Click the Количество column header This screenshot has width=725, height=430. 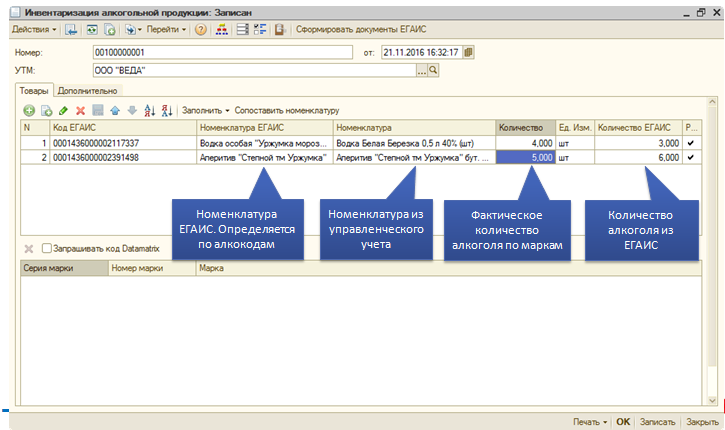pyautogui.click(x=525, y=128)
